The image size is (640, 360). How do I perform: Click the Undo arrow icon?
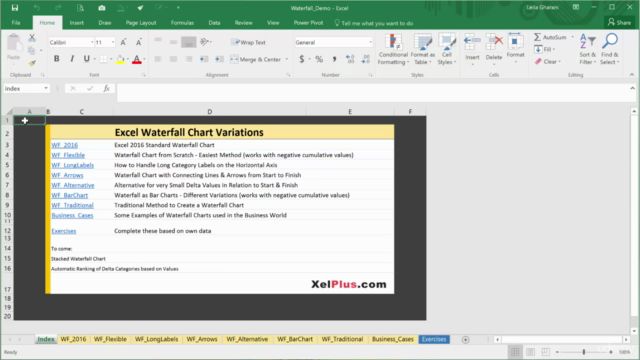point(36,8)
